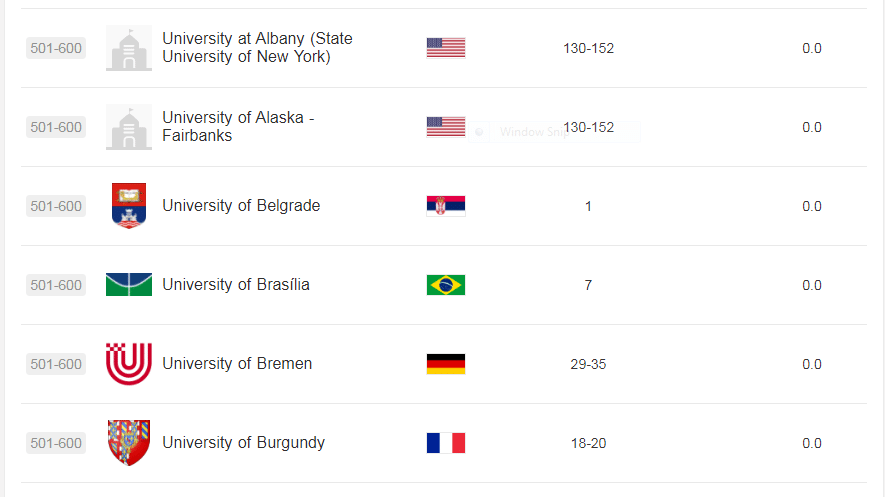Open the University of Belgrade link
Screen dimensions: 885x497
(x=241, y=206)
